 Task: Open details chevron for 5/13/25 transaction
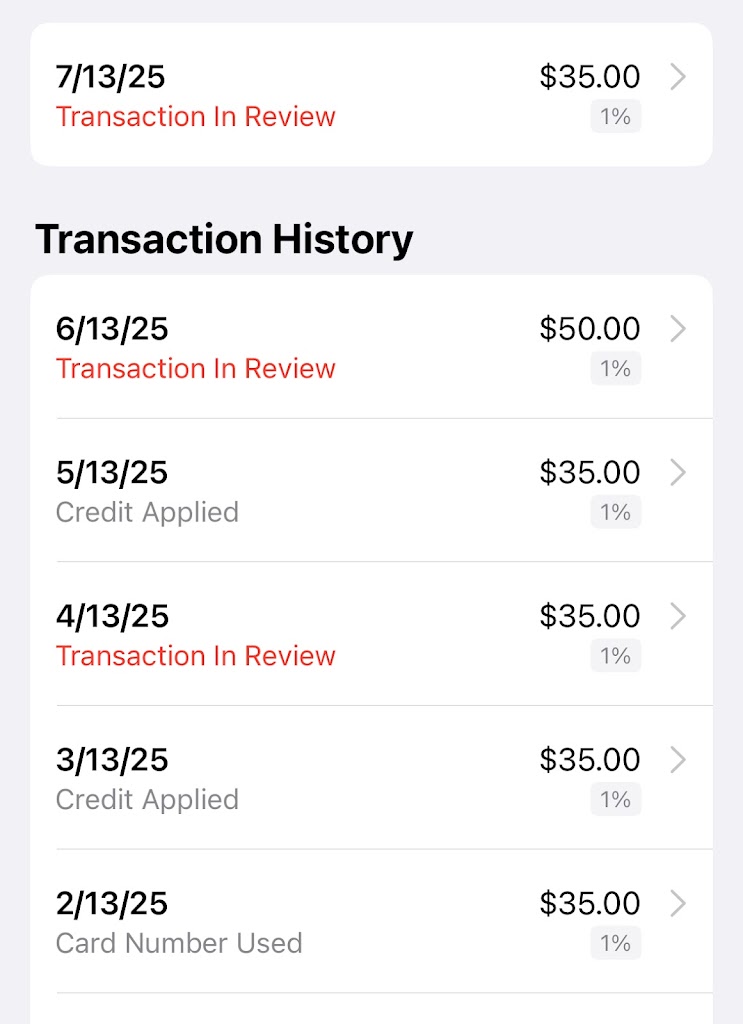tap(677, 473)
